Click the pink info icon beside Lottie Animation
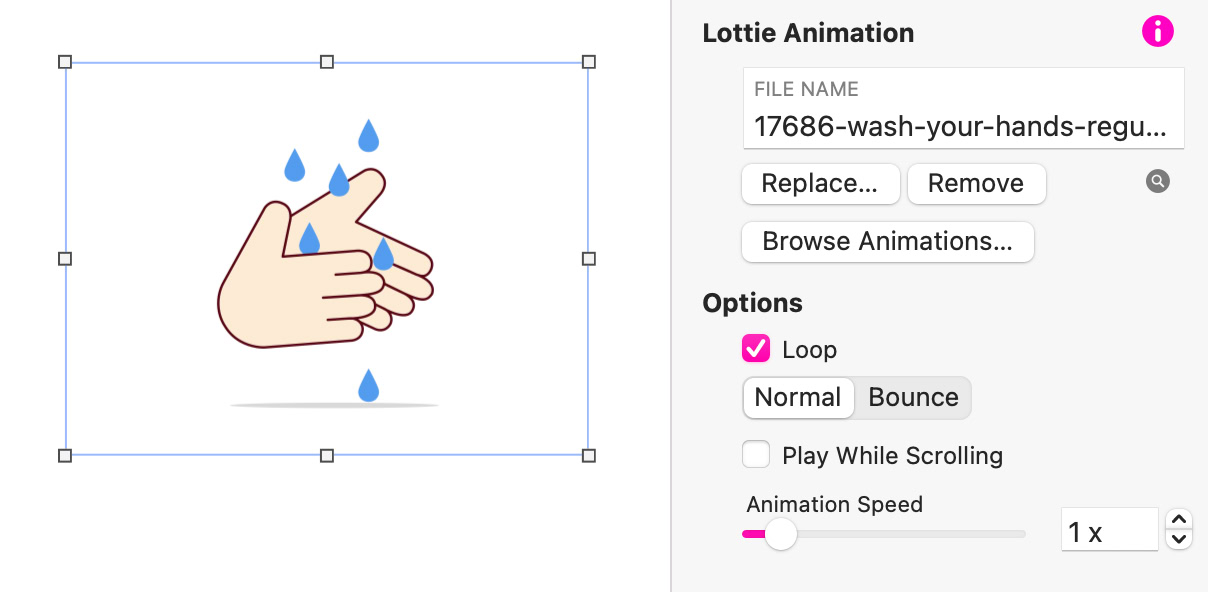Screen dimensions: 1208x592 pyautogui.click(x=1157, y=32)
